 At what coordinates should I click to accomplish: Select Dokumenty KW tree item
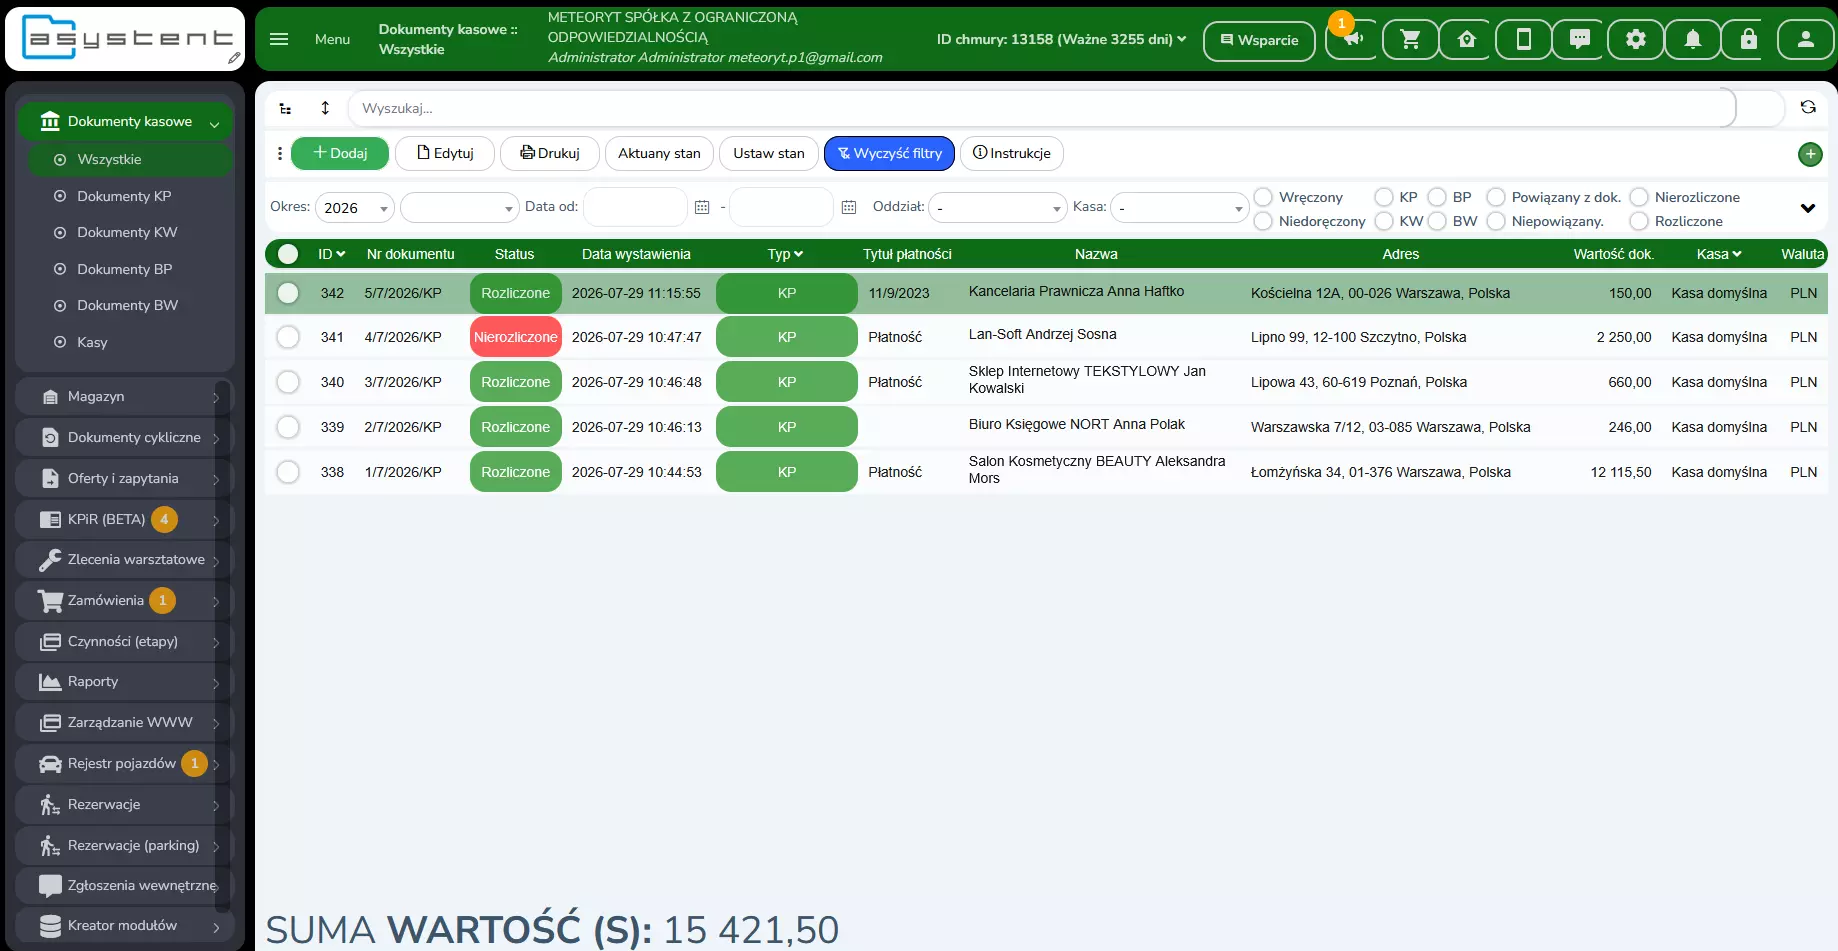127,232
